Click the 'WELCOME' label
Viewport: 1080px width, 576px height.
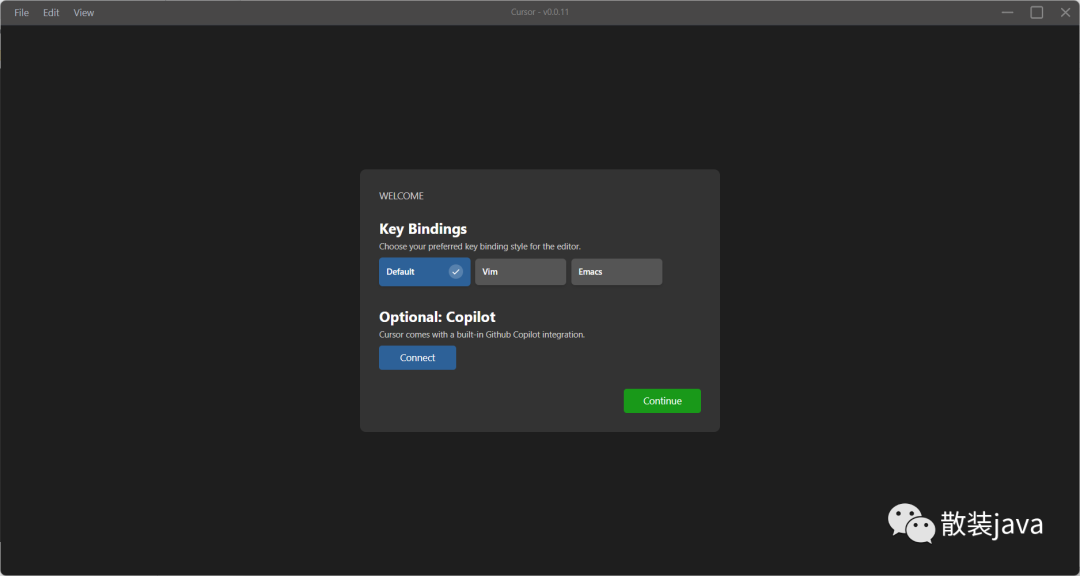click(x=402, y=196)
